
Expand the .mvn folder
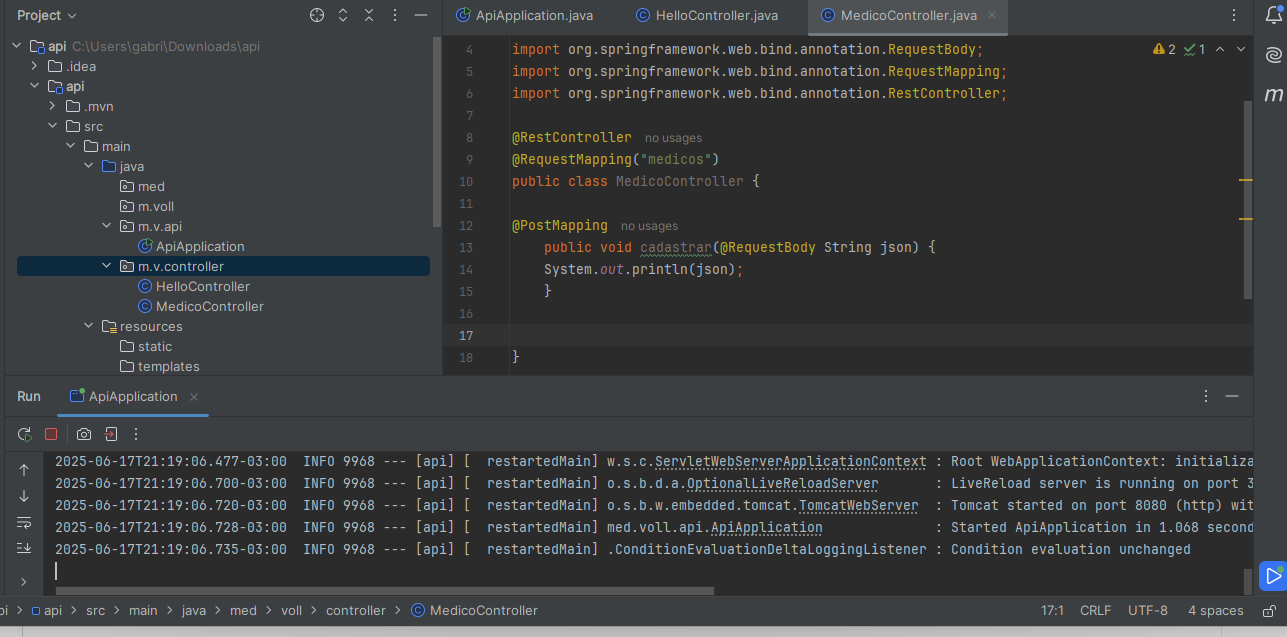(53, 106)
